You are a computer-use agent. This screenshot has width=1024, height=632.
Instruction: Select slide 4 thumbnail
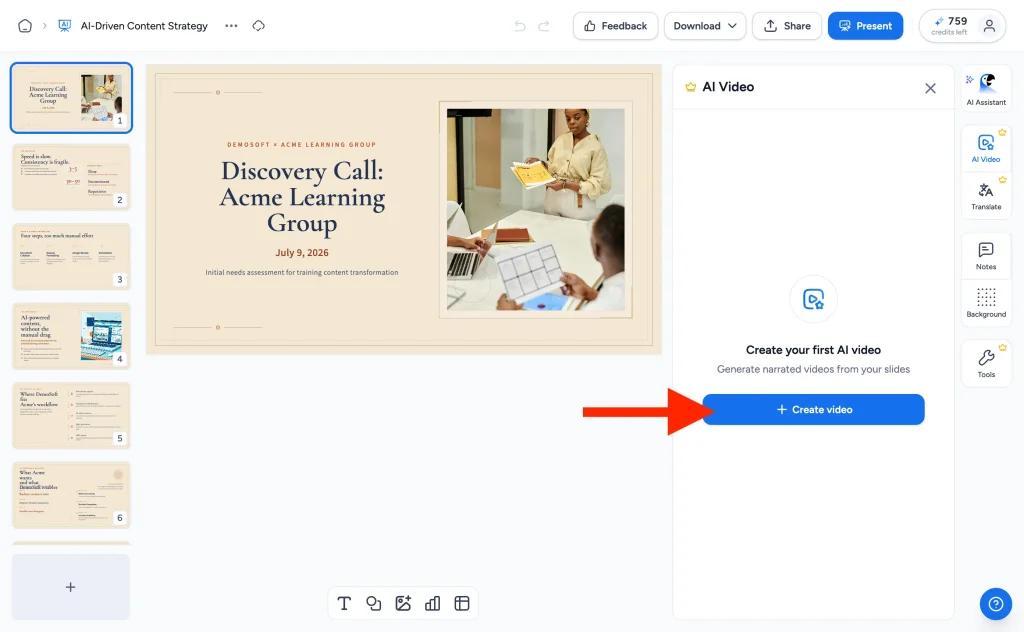coord(71,336)
